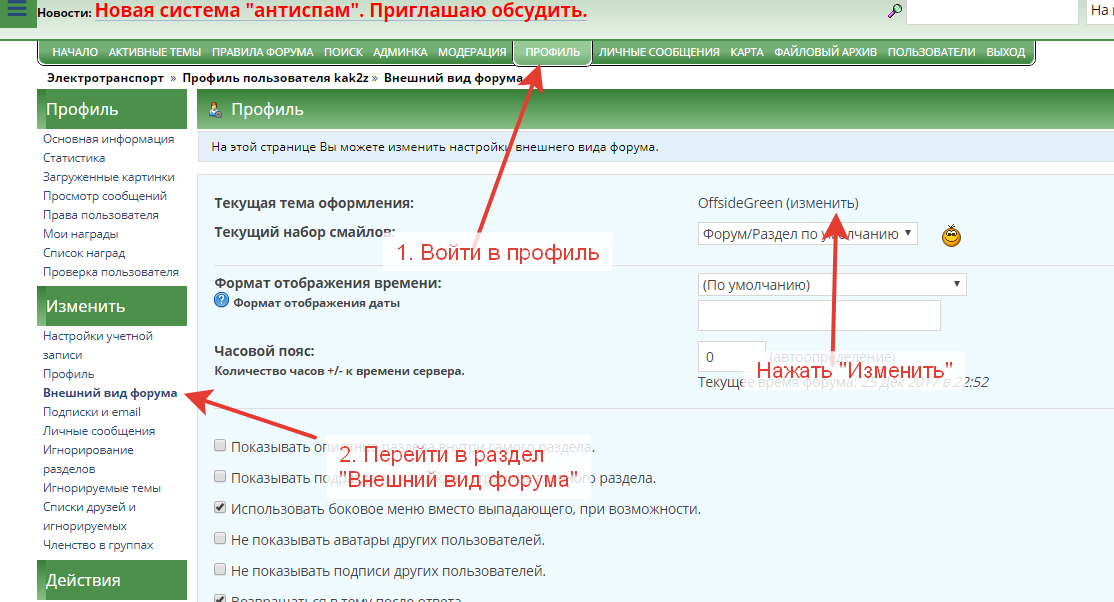
Task: Click the profile icon in the Профиль header
Action: [x=214, y=110]
